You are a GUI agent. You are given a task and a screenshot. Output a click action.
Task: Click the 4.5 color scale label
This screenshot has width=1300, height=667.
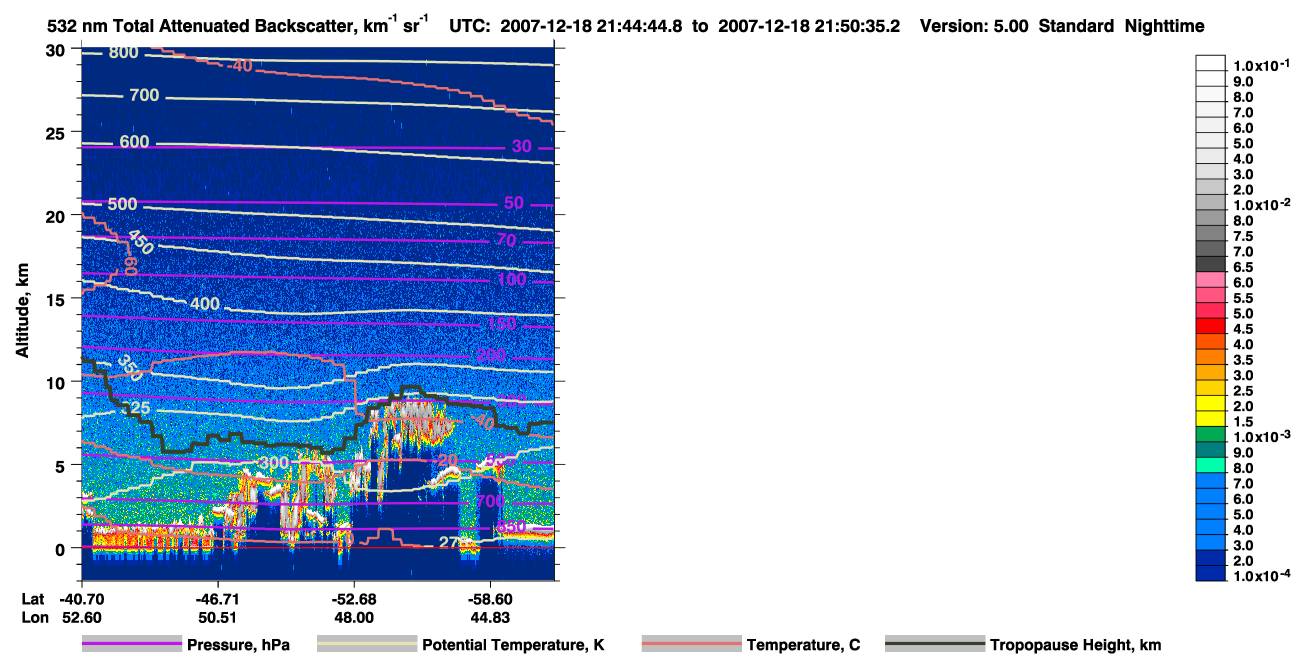1243,328
